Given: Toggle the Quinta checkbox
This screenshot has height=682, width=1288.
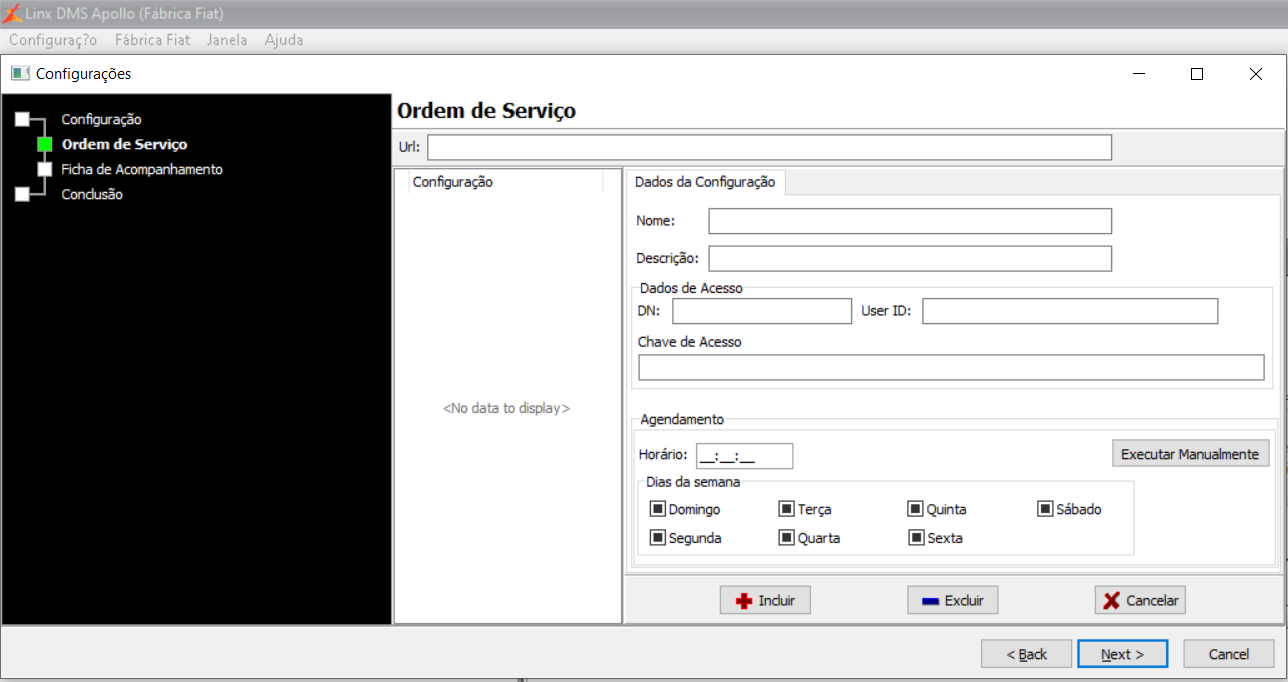Looking at the screenshot, I should (x=916, y=509).
